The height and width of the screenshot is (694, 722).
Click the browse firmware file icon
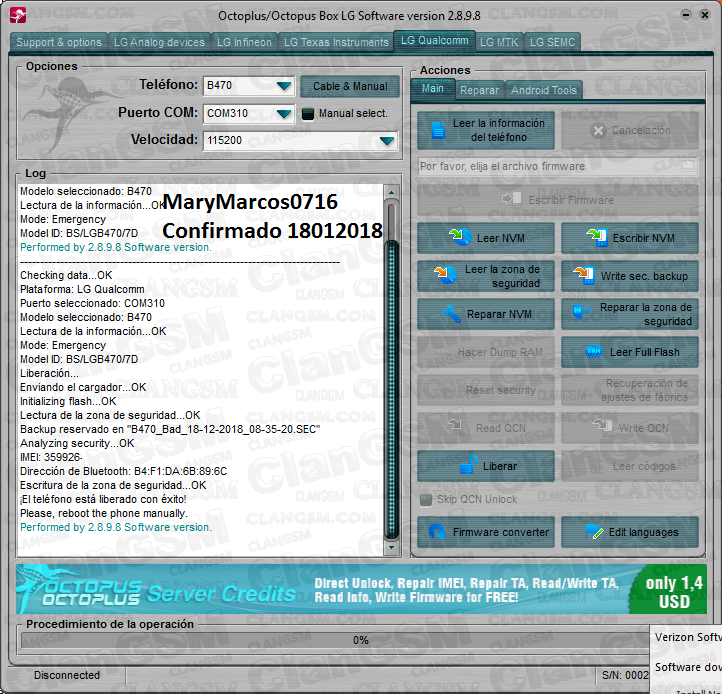click(688, 166)
